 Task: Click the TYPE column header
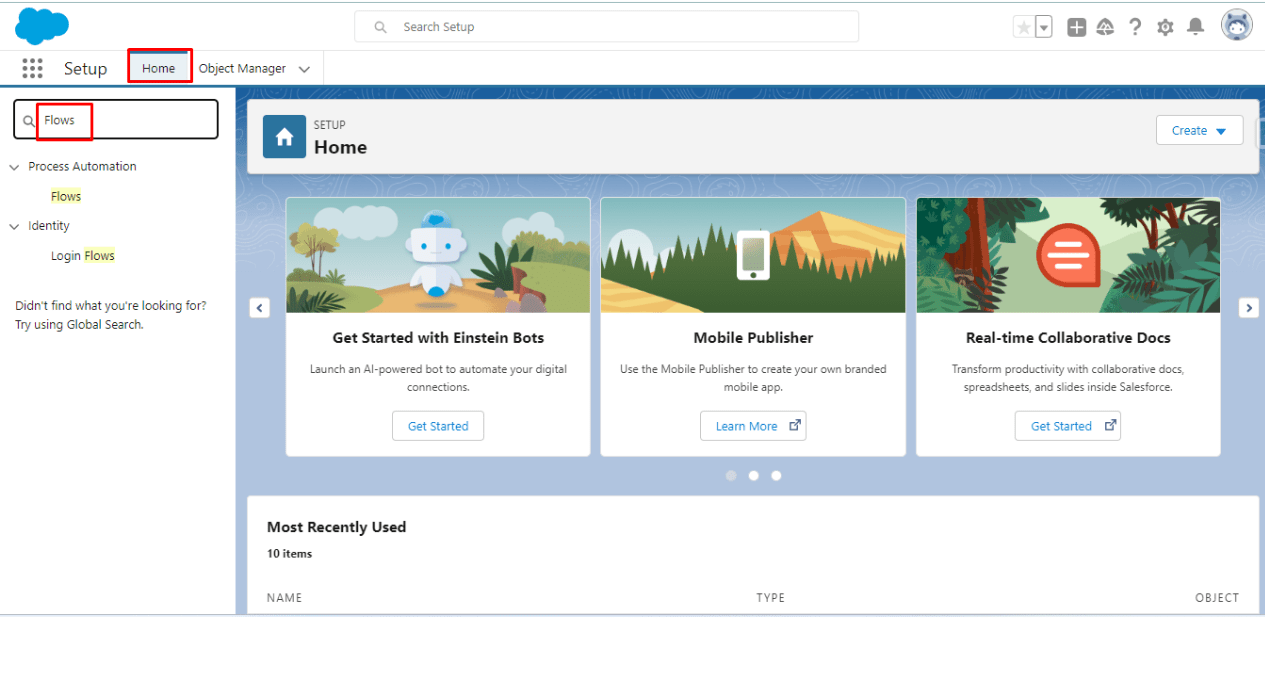pyautogui.click(x=770, y=598)
